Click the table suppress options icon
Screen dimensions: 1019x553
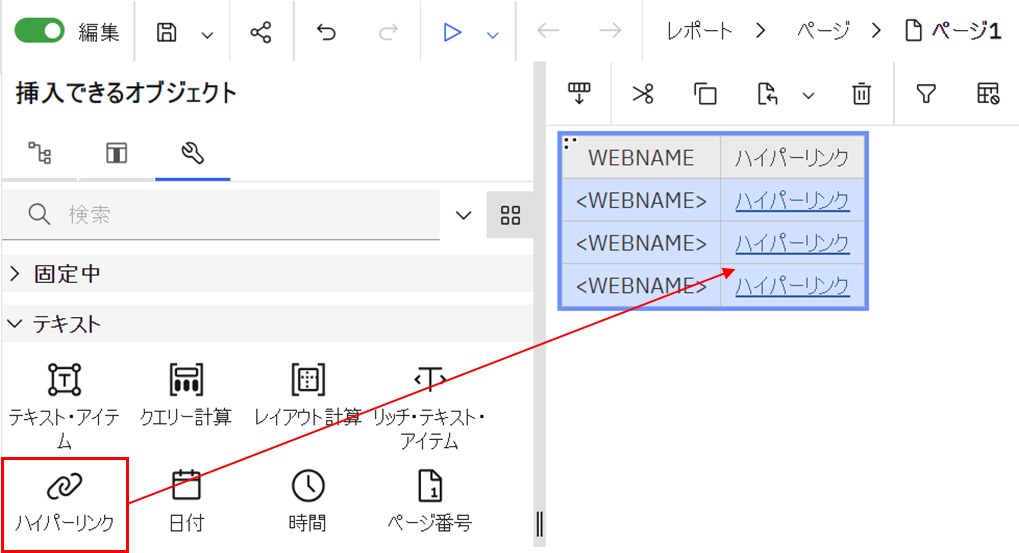988,94
